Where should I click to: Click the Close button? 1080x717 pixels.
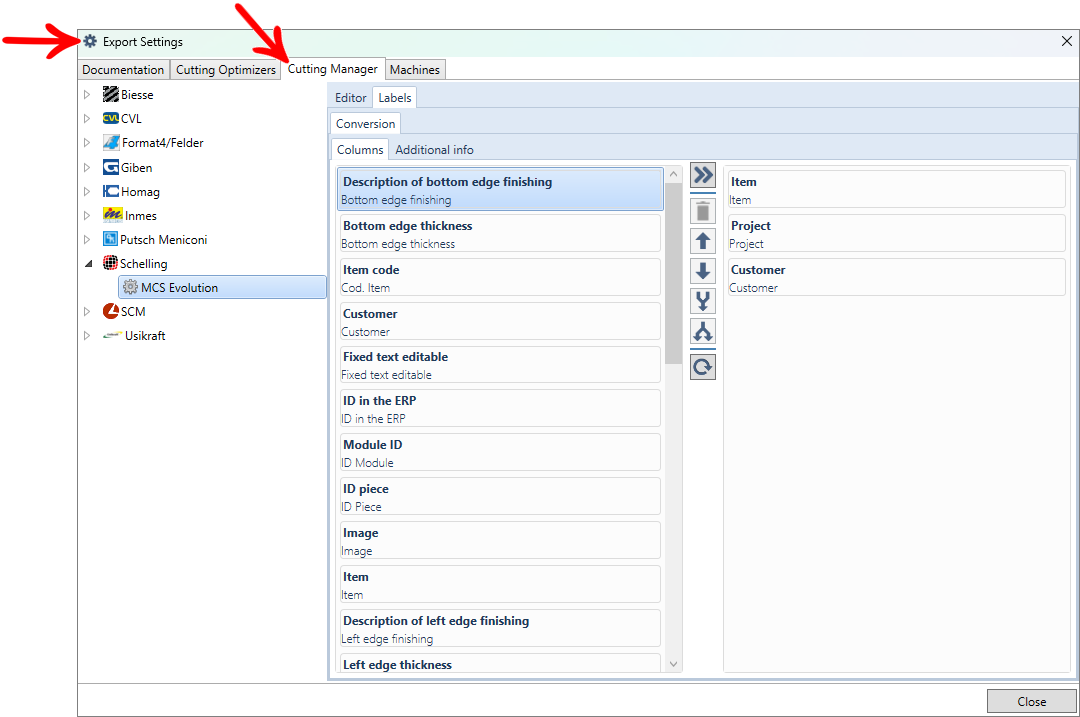pyautogui.click(x=1031, y=701)
